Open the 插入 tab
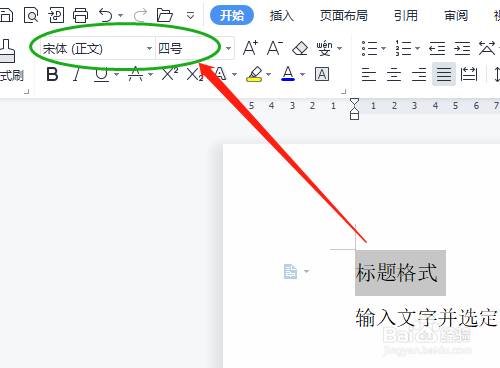This screenshot has height=368, width=500. (x=282, y=15)
